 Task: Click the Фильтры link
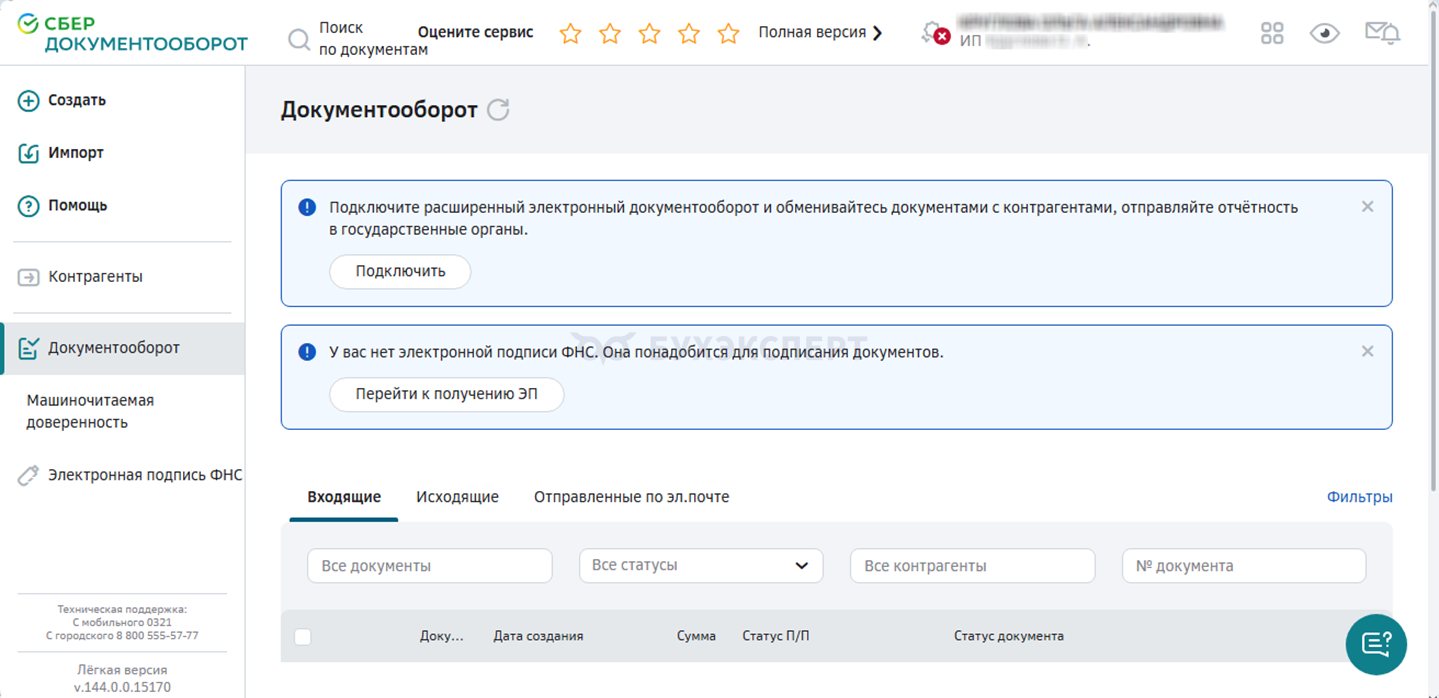click(1359, 497)
